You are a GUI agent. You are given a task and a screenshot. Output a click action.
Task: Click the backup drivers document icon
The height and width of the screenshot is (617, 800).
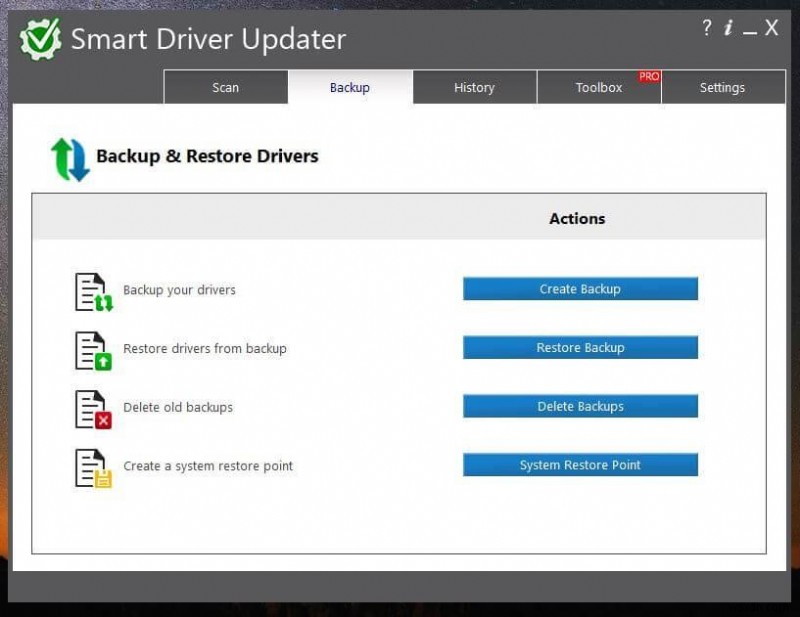90,290
